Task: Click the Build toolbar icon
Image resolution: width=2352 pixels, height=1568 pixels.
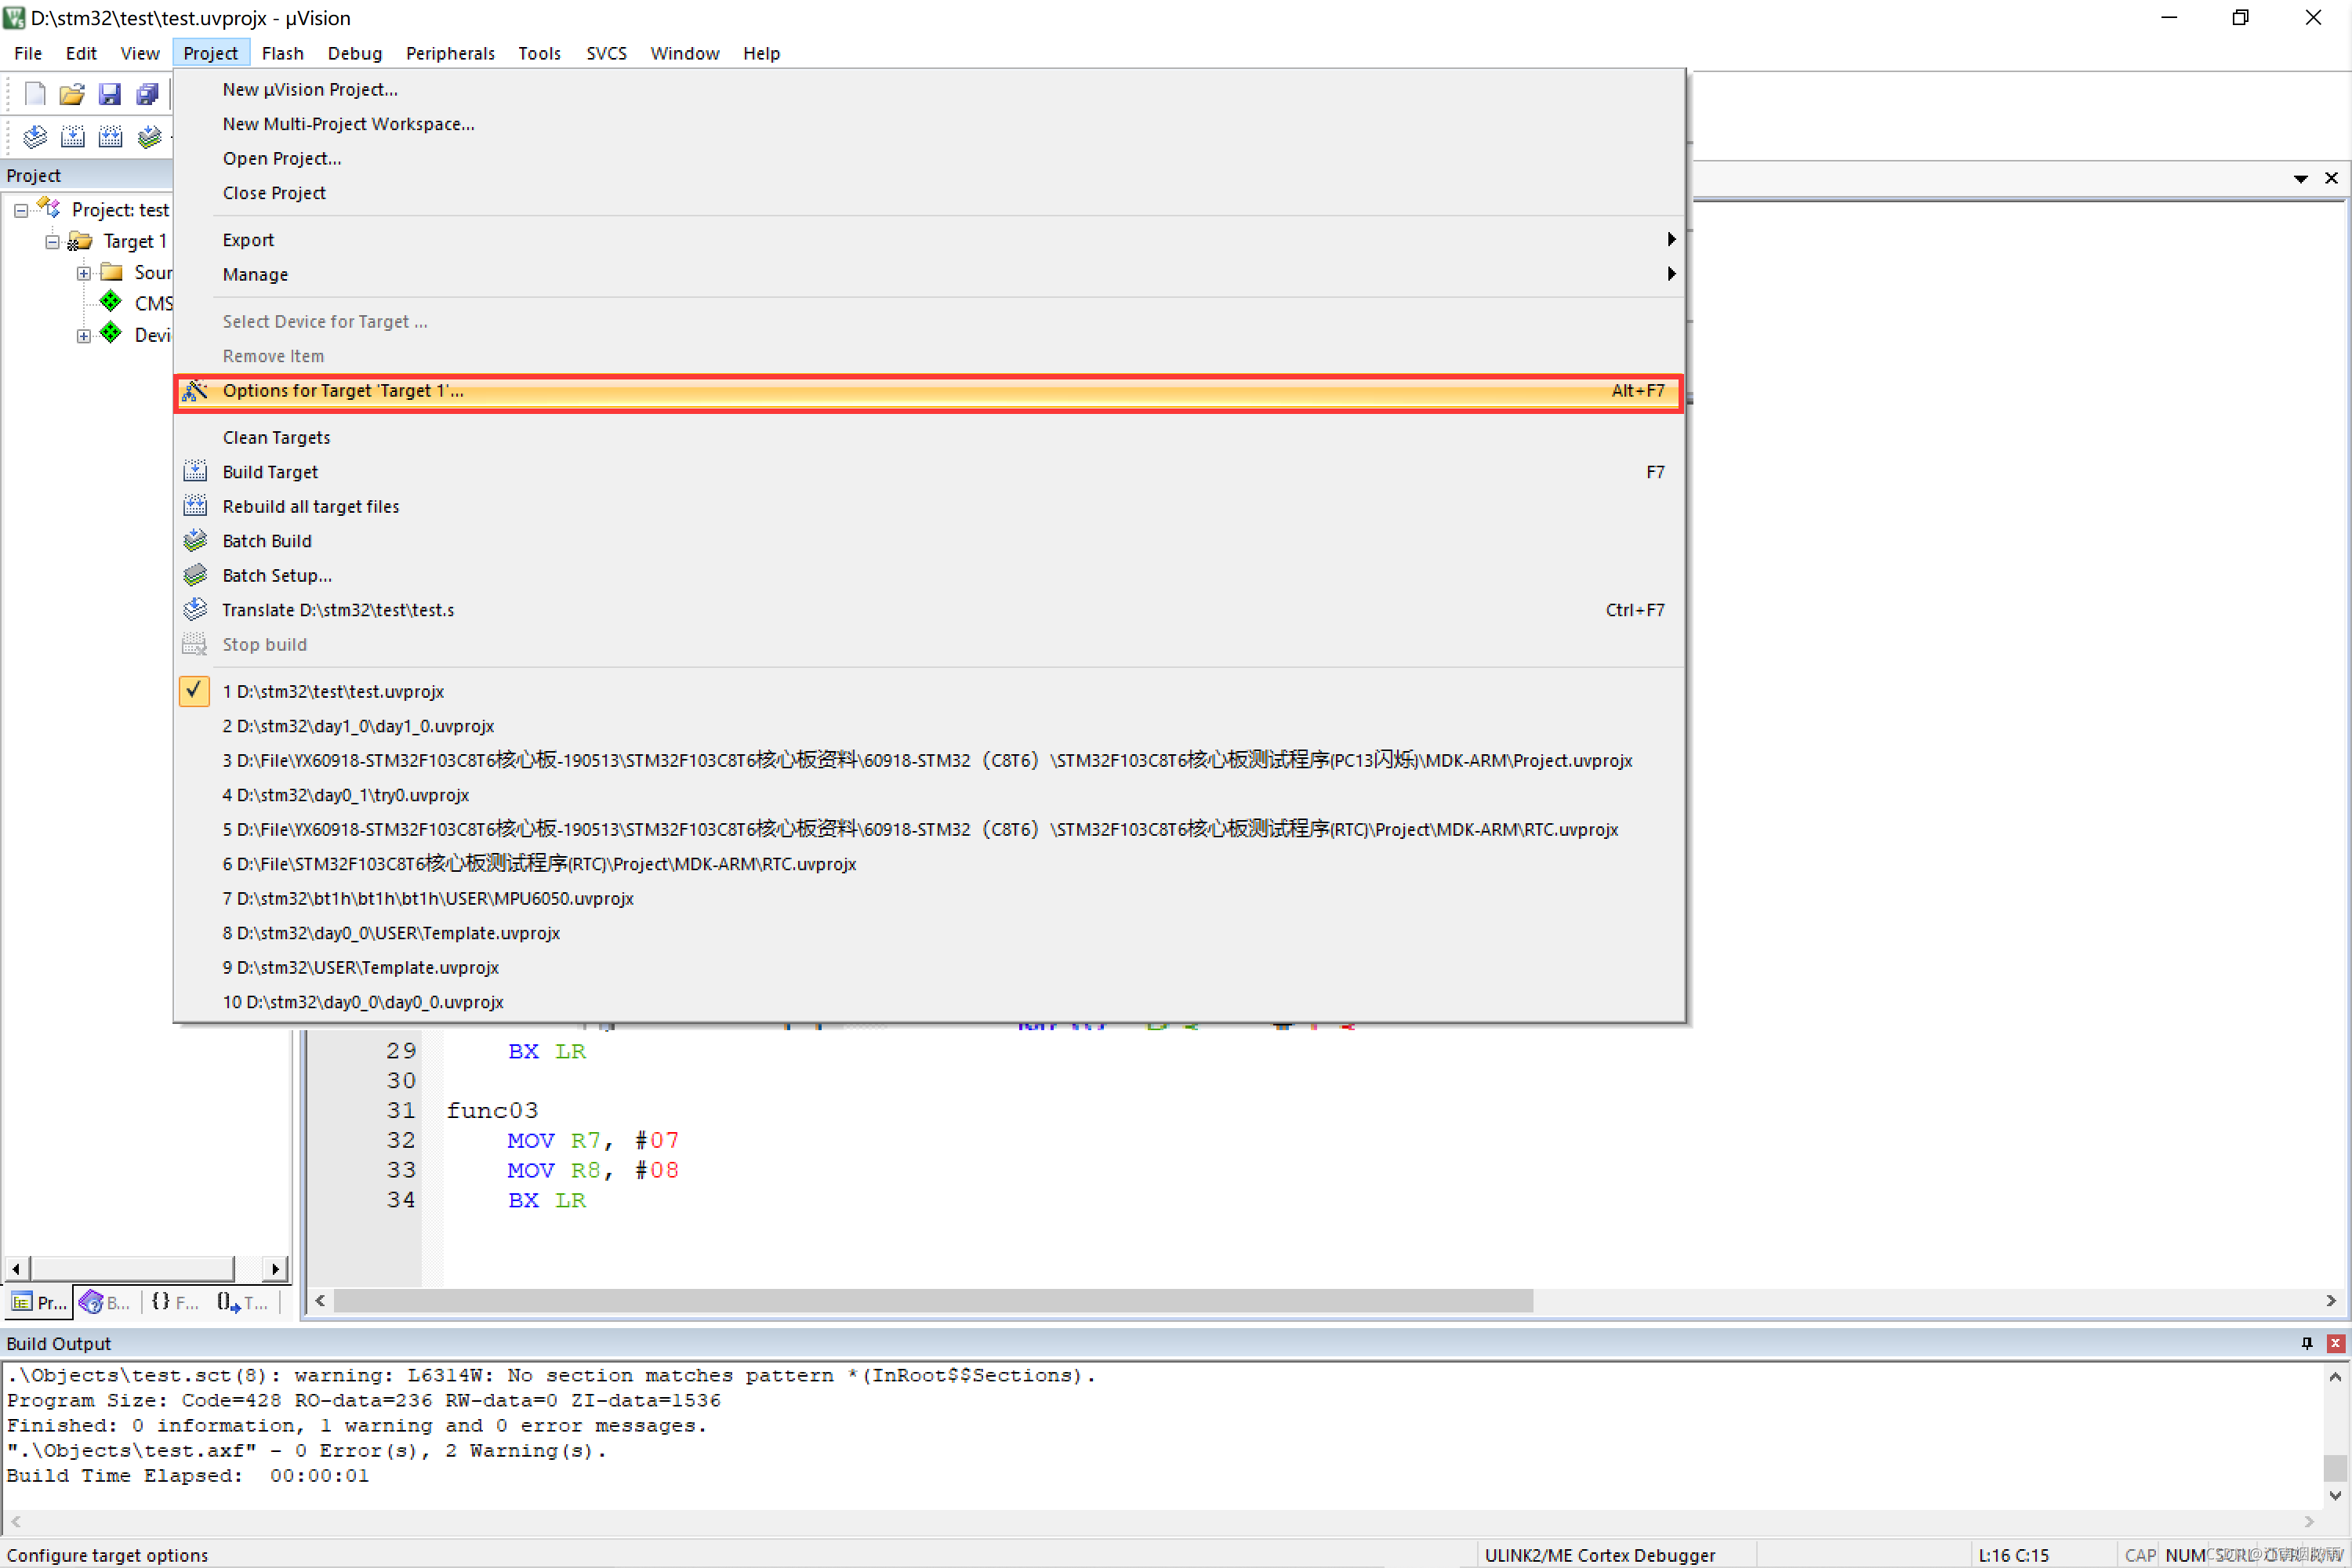Action: click(73, 136)
